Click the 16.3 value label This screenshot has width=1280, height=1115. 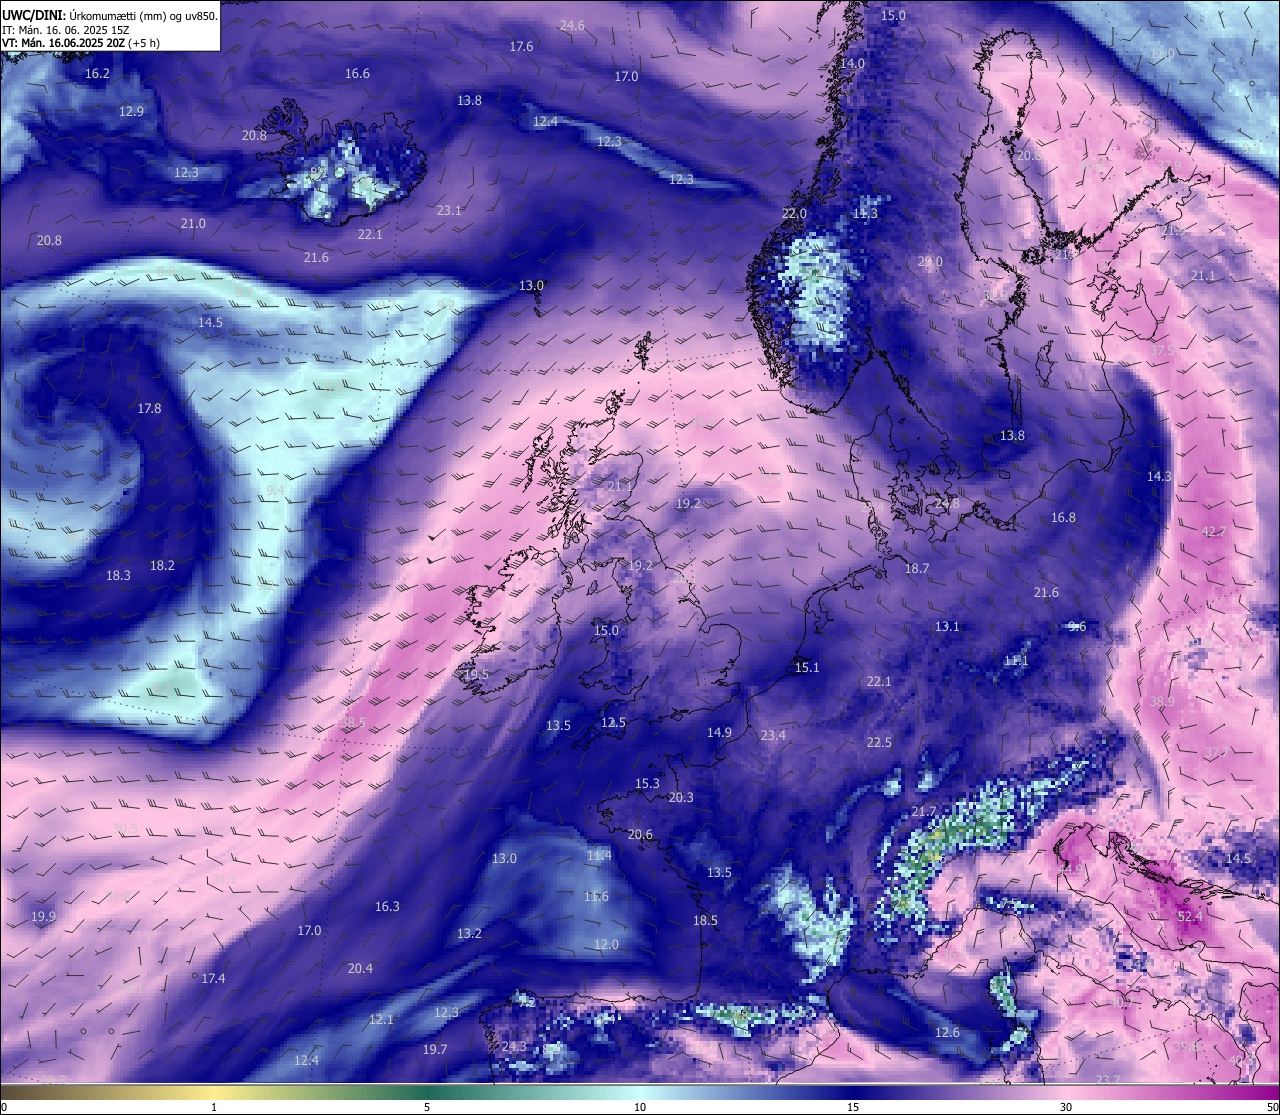(387, 907)
